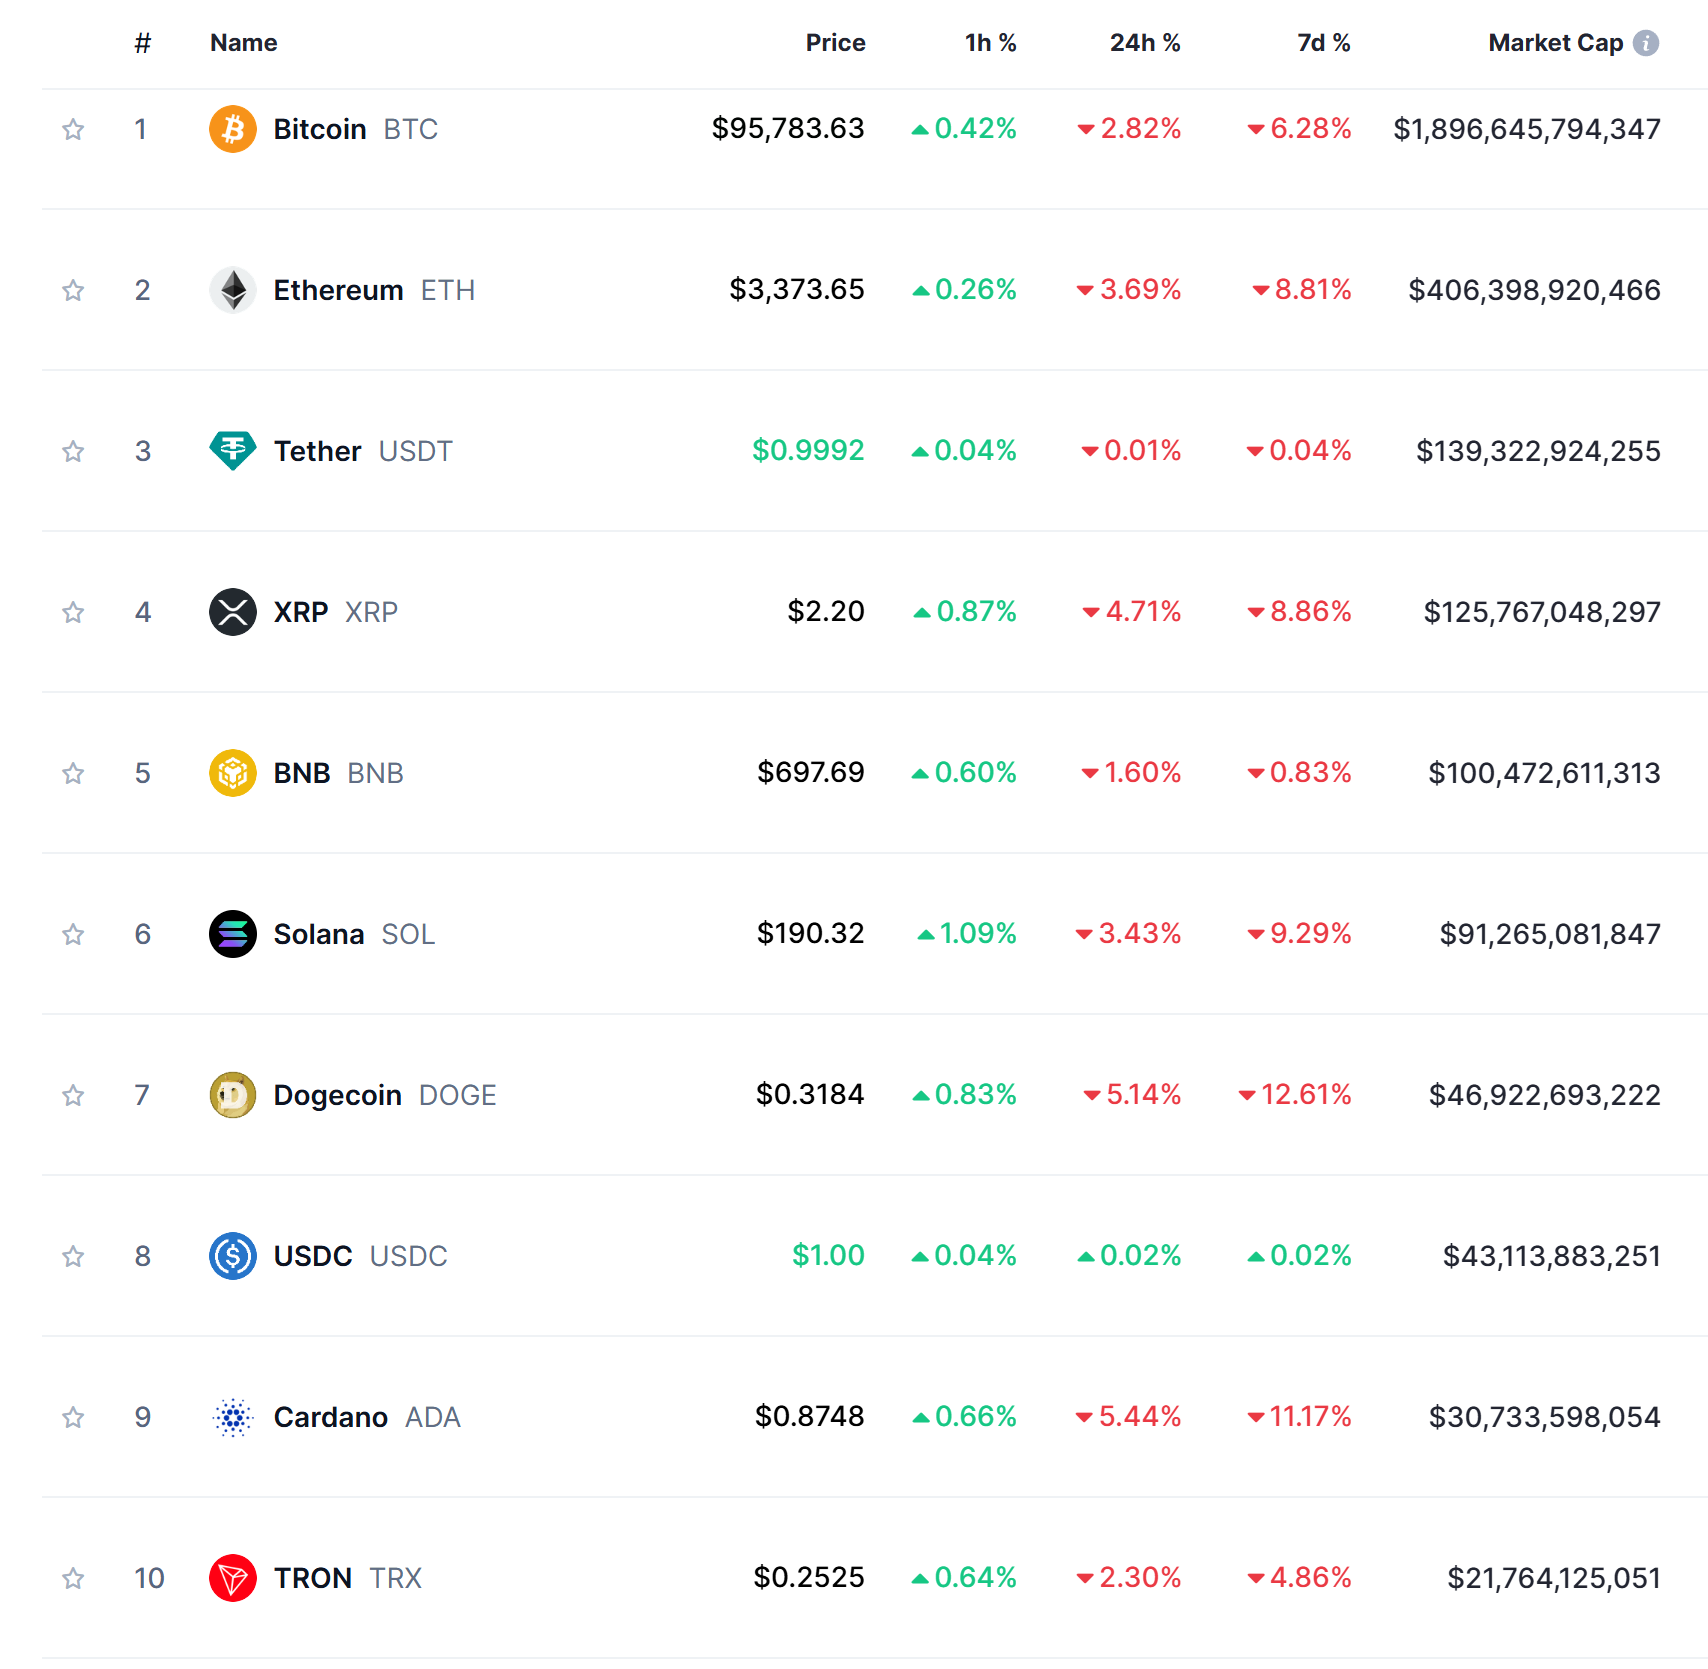1708x1669 pixels.
Task: Click the Dogecoin logo icon
Action: [x=232, y=1095]
